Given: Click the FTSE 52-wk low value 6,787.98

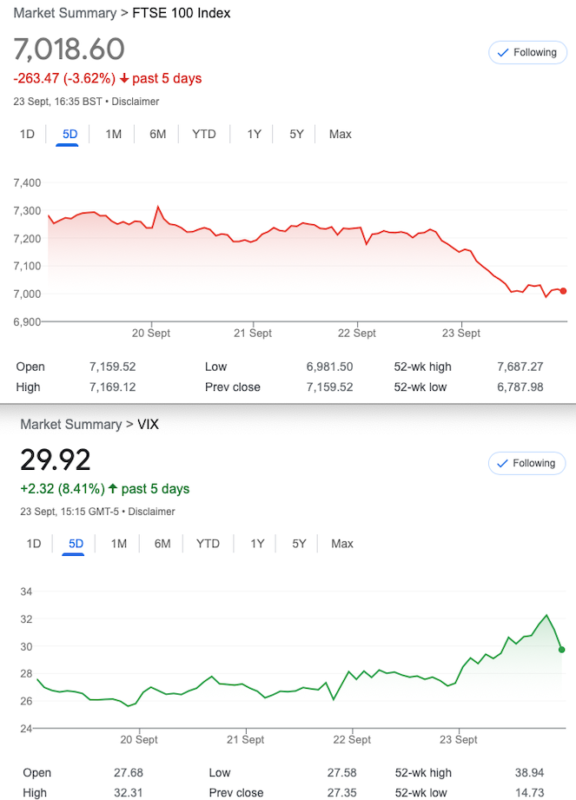Looking at the screenshot, I should [520, 387].
